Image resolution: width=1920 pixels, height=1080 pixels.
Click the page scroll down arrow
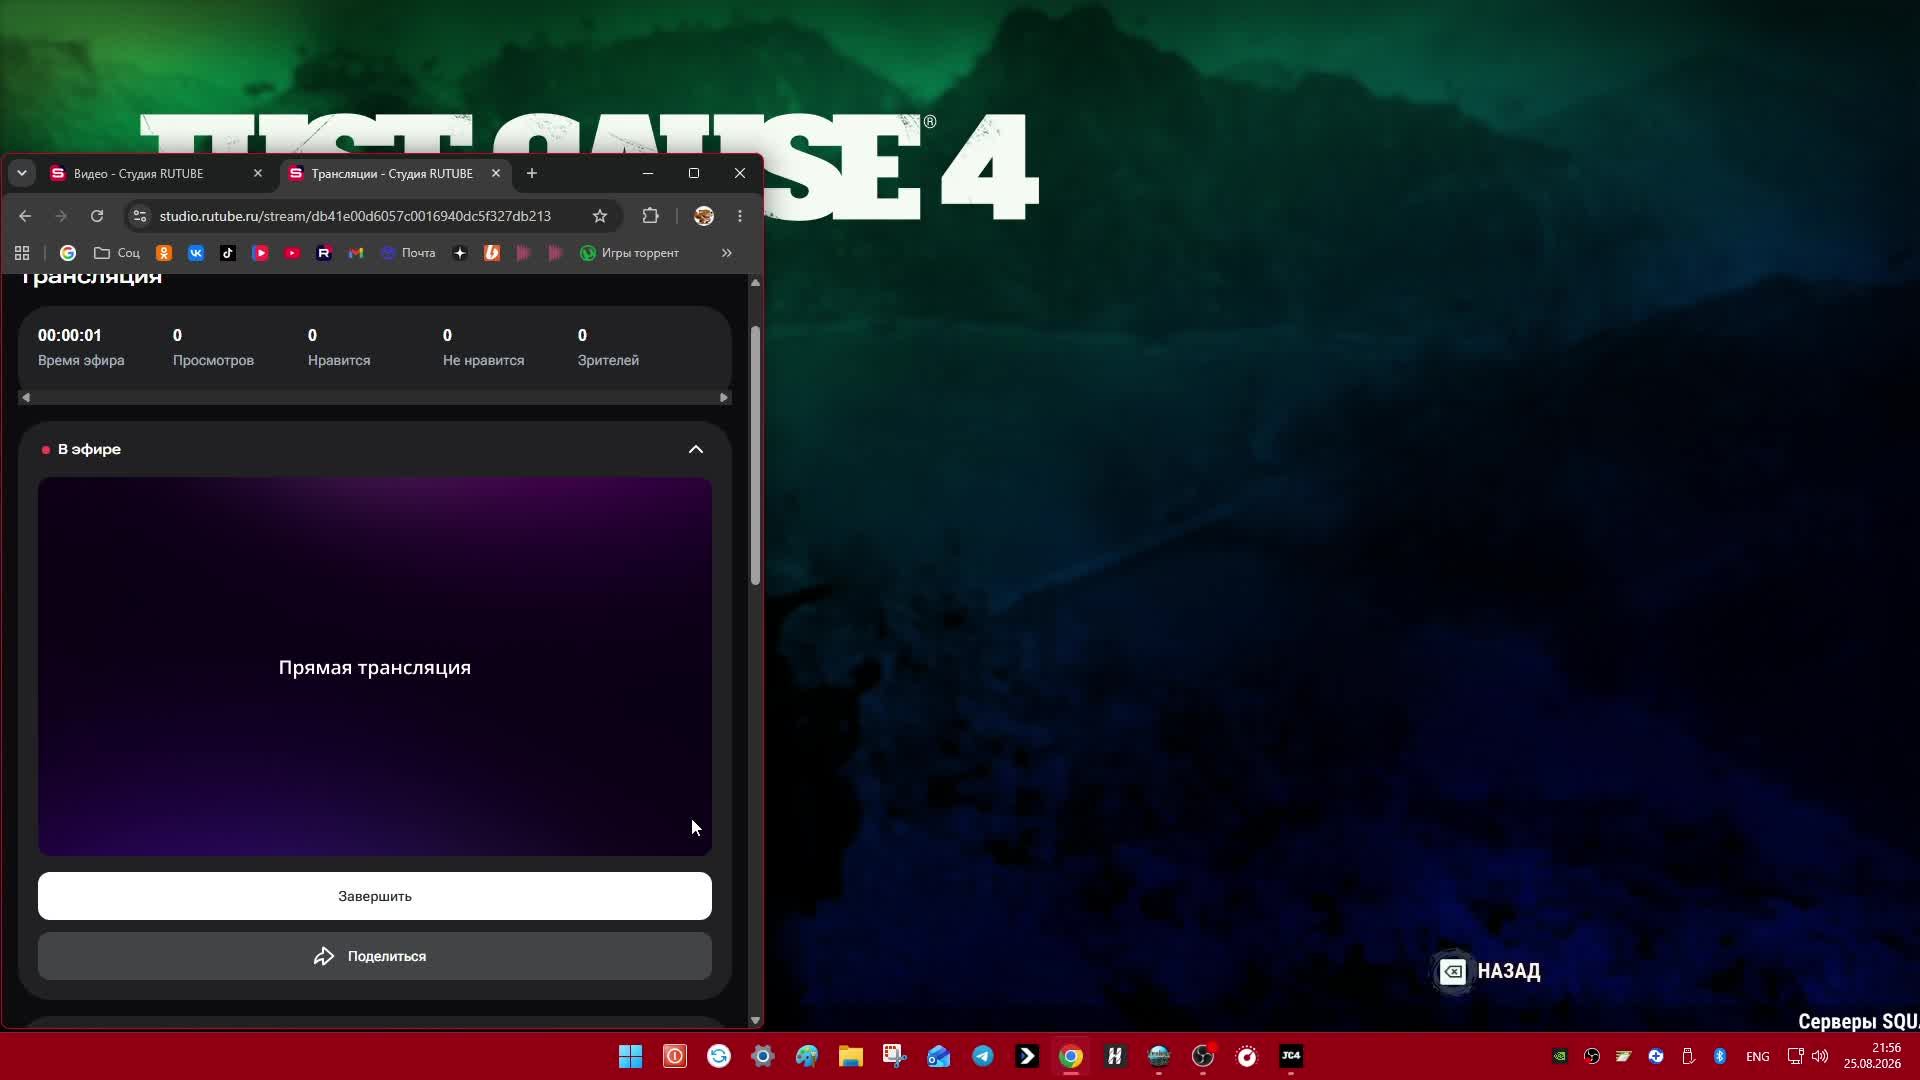755,1021
